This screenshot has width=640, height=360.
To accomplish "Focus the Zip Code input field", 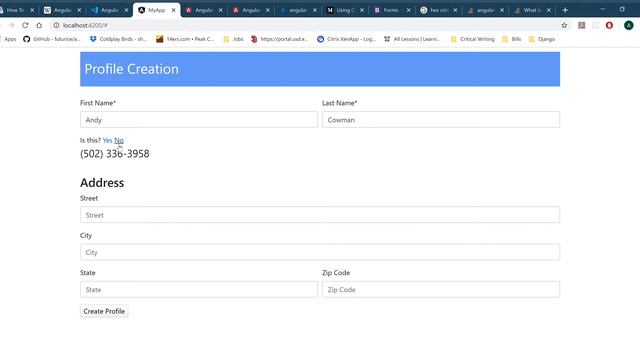I will click(441, 289).
